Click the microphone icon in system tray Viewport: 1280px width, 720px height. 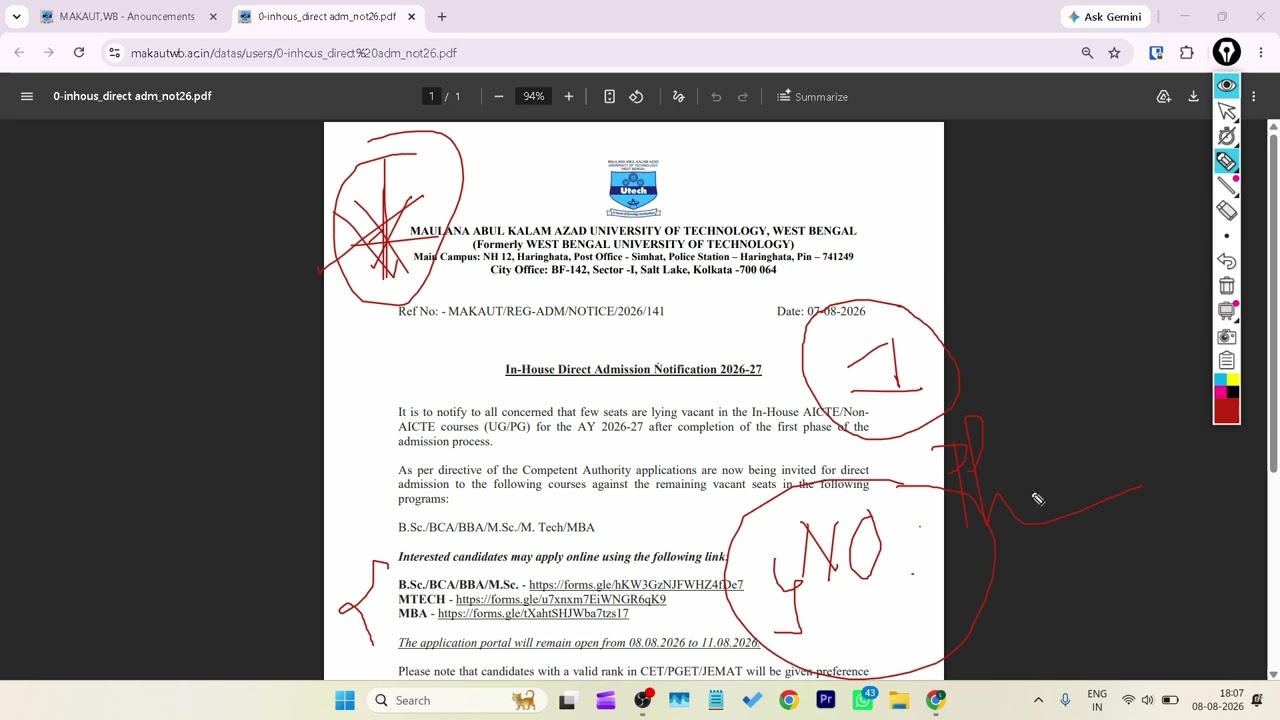1065,700
